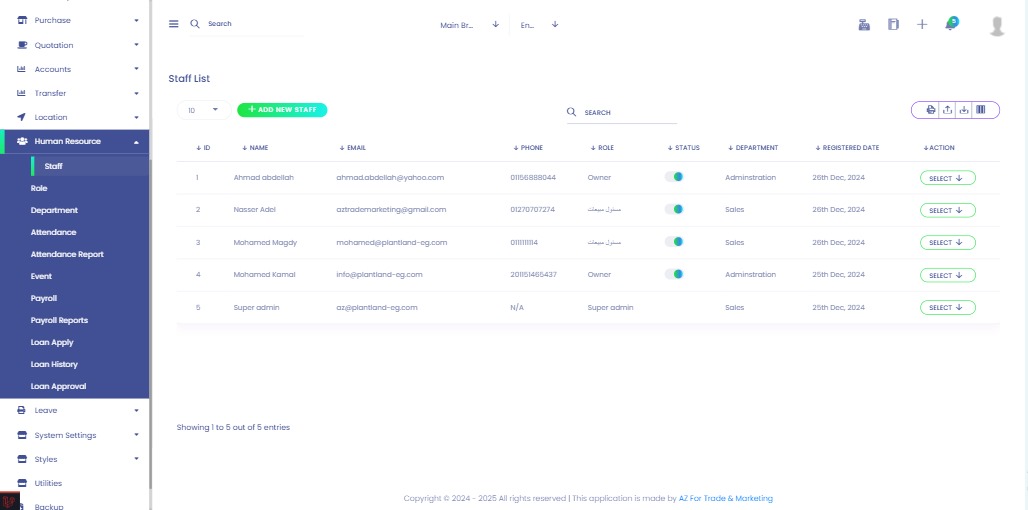1028x510 pixels.
Task: Open AZ For Trade & Marketing link
Action: click(725, 498)
